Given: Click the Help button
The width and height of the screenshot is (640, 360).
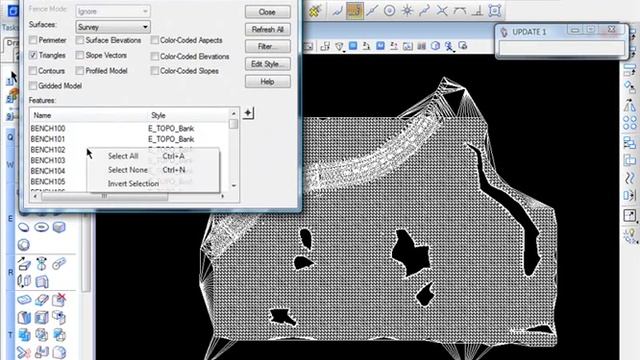Looking at the screenshot, I should tap(267, 82).
